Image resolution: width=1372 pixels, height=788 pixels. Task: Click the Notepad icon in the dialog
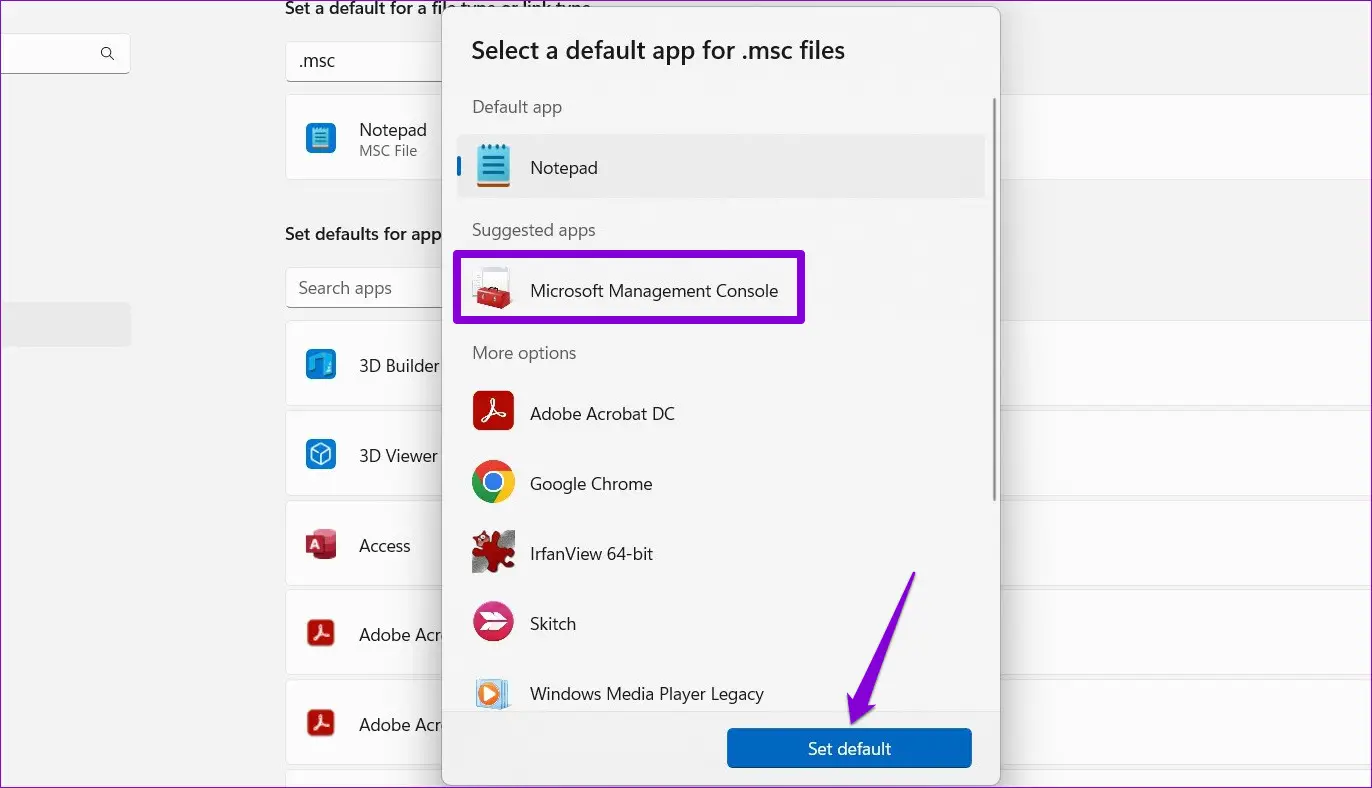pos(493,167)
